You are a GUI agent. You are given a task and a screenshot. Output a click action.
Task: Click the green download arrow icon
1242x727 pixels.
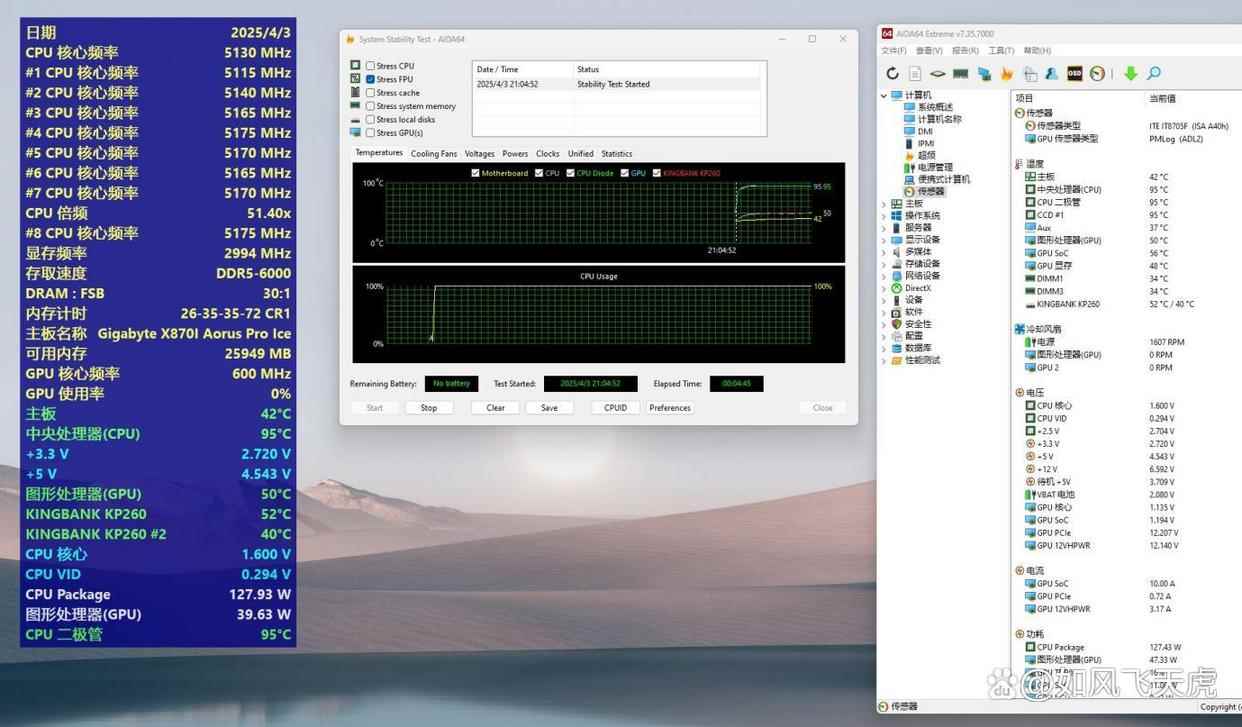click(1130, 74)
